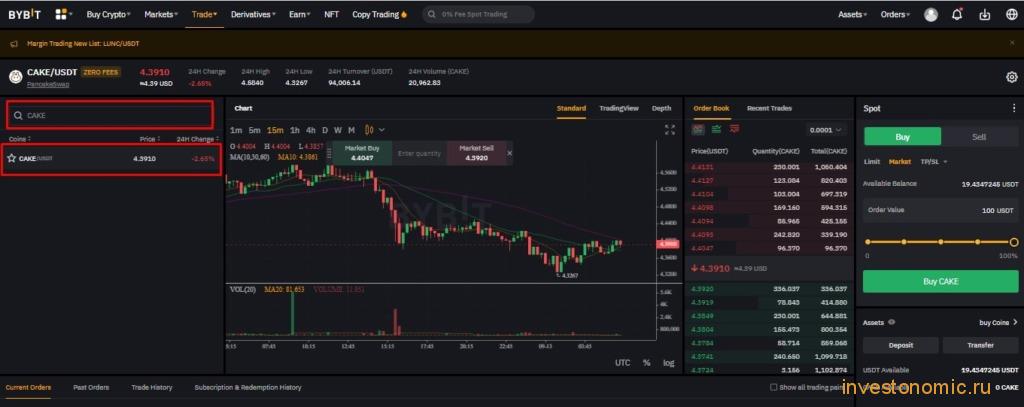The width and height of the screenshot is (1024, 407).
Task: Show combined buy and sell order book view
Action: tap(698, 129)
